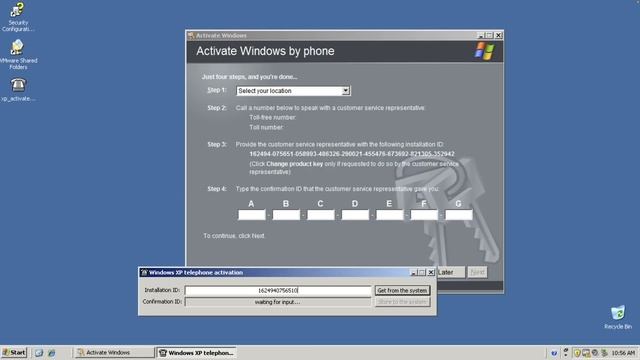Click the security shield tray icon
Viewport: 640px width, 360px height.
[577, 353]
